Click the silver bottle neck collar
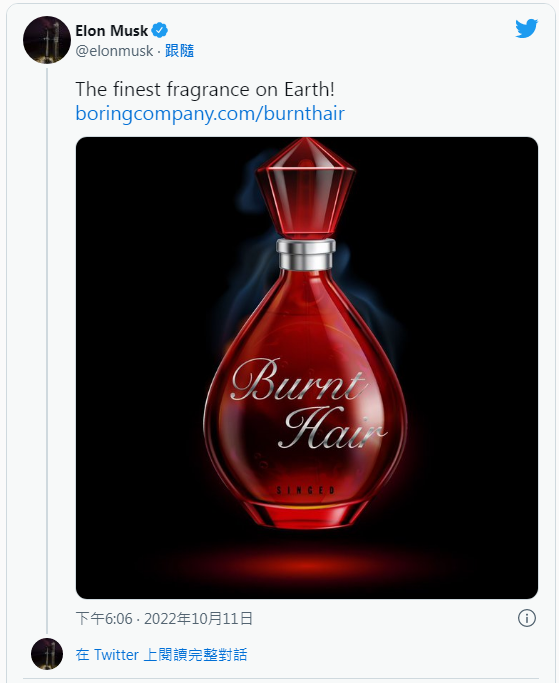This screenshot has height=683, width=559. coord(306,254)
